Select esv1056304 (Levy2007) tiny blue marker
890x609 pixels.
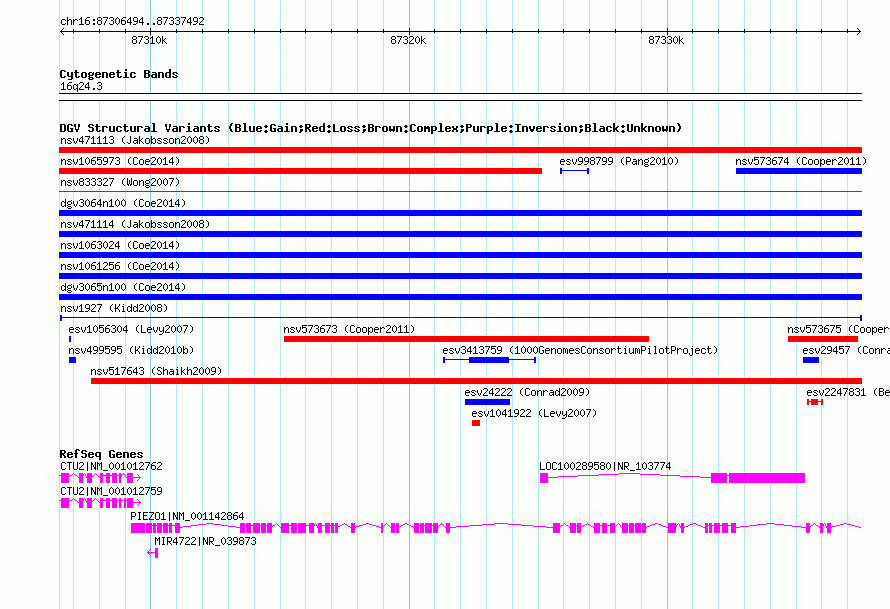tap(70, 339)
